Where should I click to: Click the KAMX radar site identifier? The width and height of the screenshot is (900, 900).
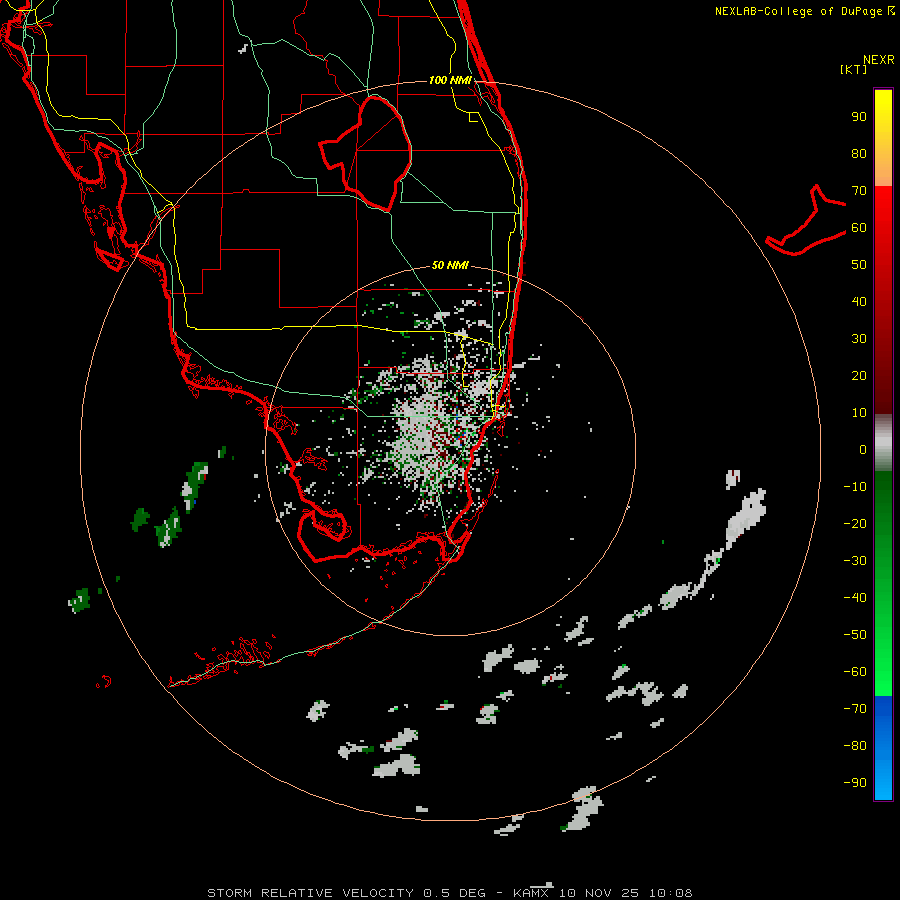coord(533,893)
